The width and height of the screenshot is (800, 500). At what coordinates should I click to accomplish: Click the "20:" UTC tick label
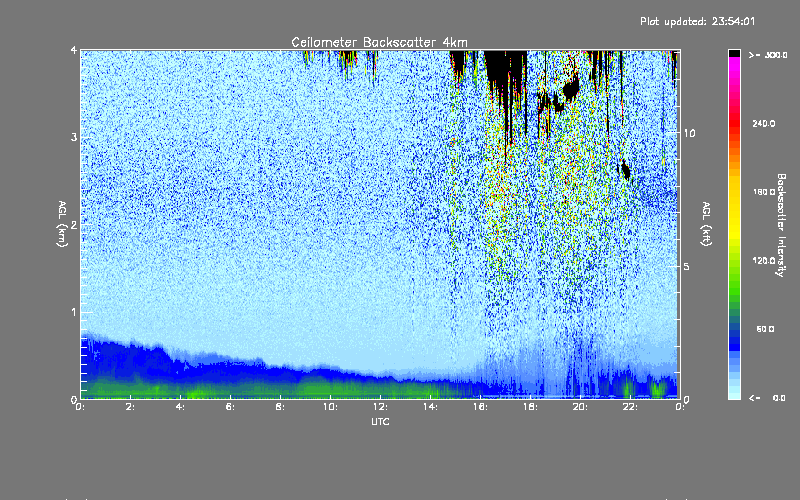point(580,407)
